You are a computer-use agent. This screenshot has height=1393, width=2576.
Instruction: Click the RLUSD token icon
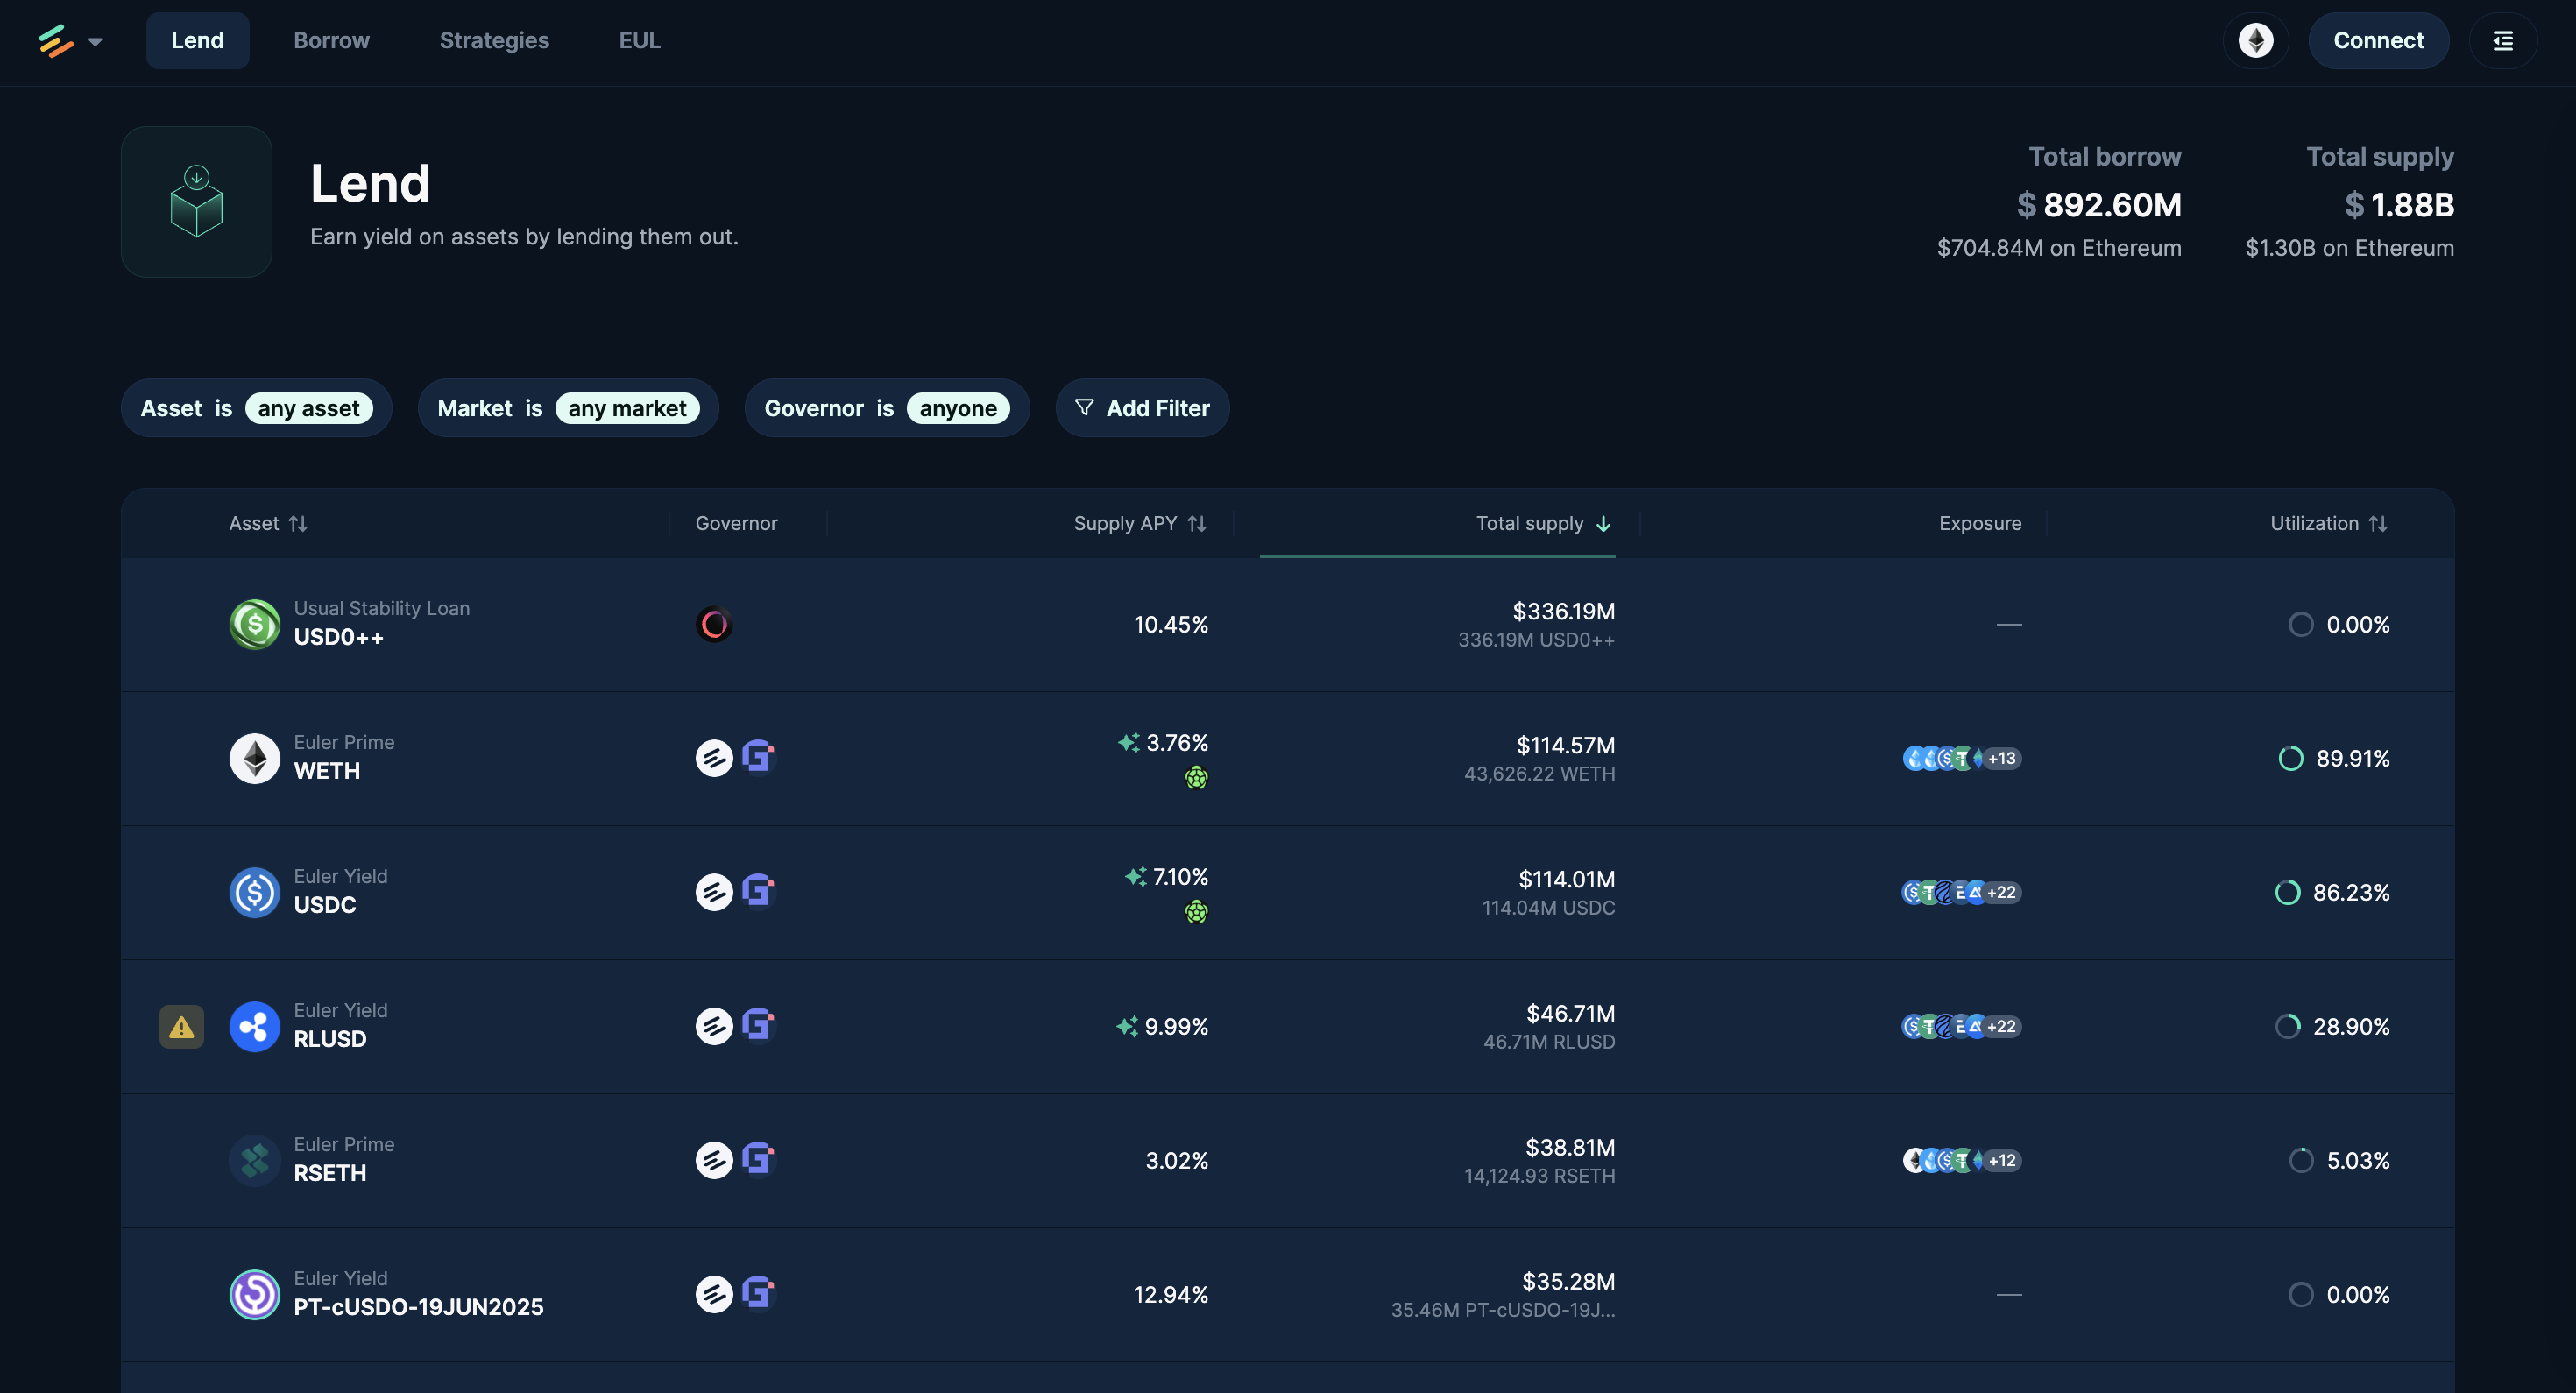(x=255, y=1026)
